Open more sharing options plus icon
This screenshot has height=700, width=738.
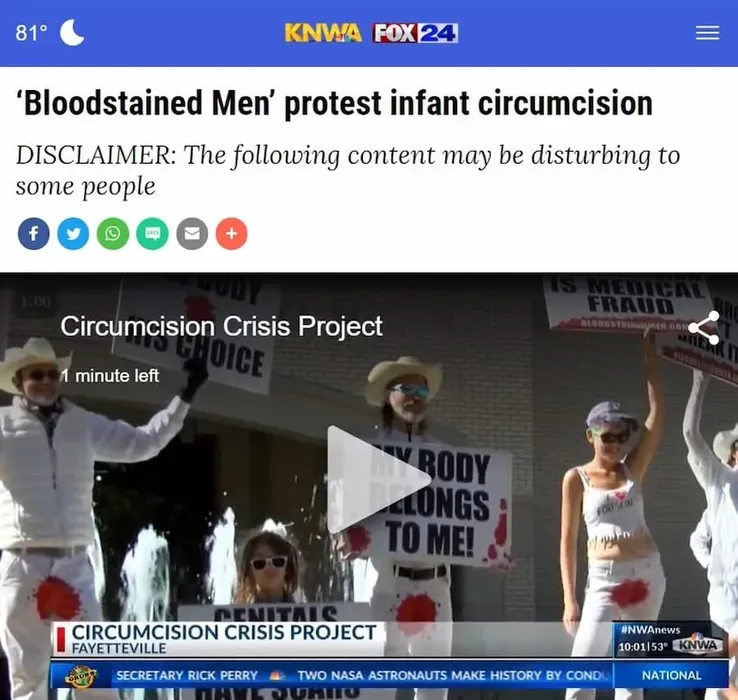tap(232, 233)
